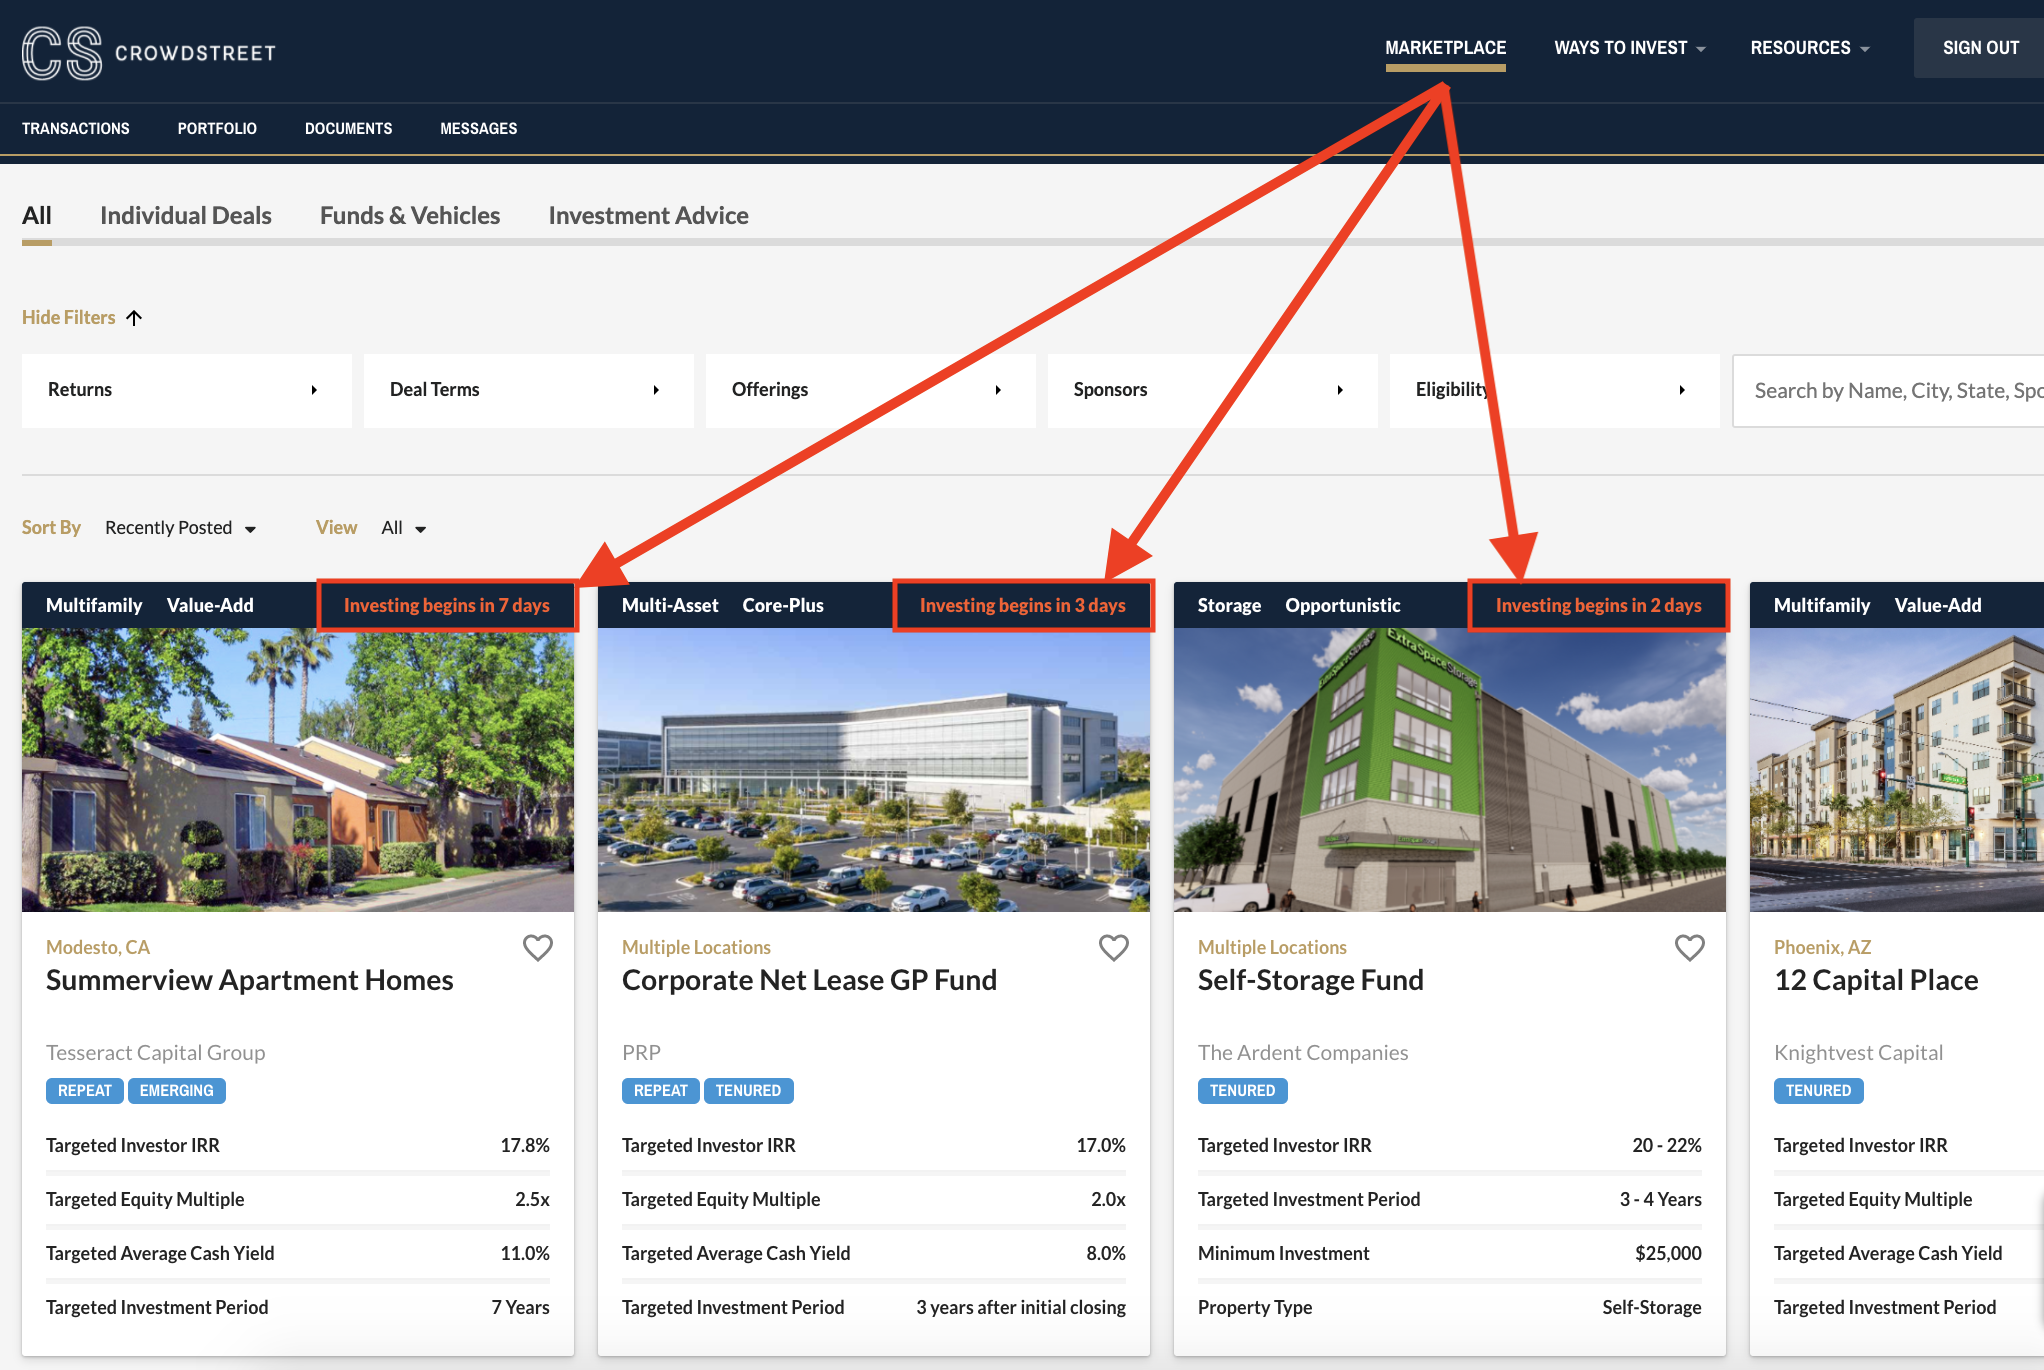2044x1370 pixels.
Task: Click the Hide Filters link
Action: tap(69, 317)
